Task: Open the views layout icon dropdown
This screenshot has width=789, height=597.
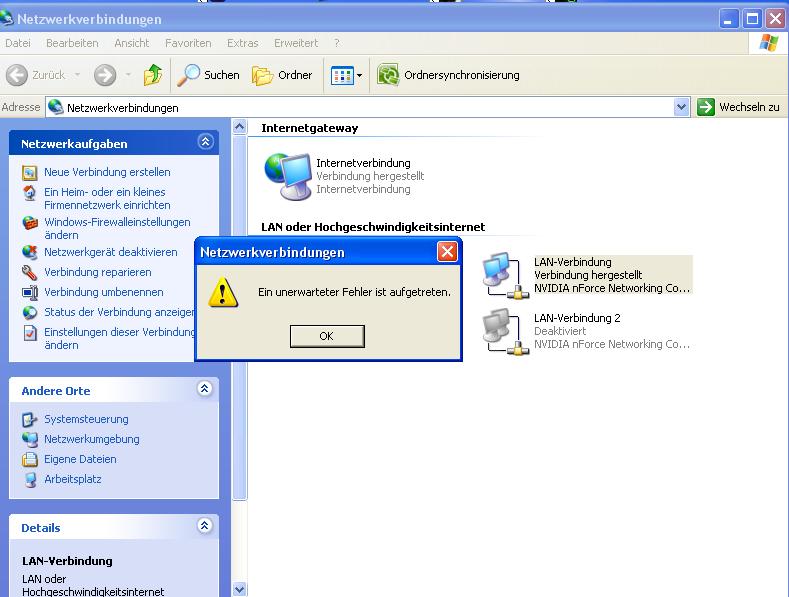Action: [347, 76]
